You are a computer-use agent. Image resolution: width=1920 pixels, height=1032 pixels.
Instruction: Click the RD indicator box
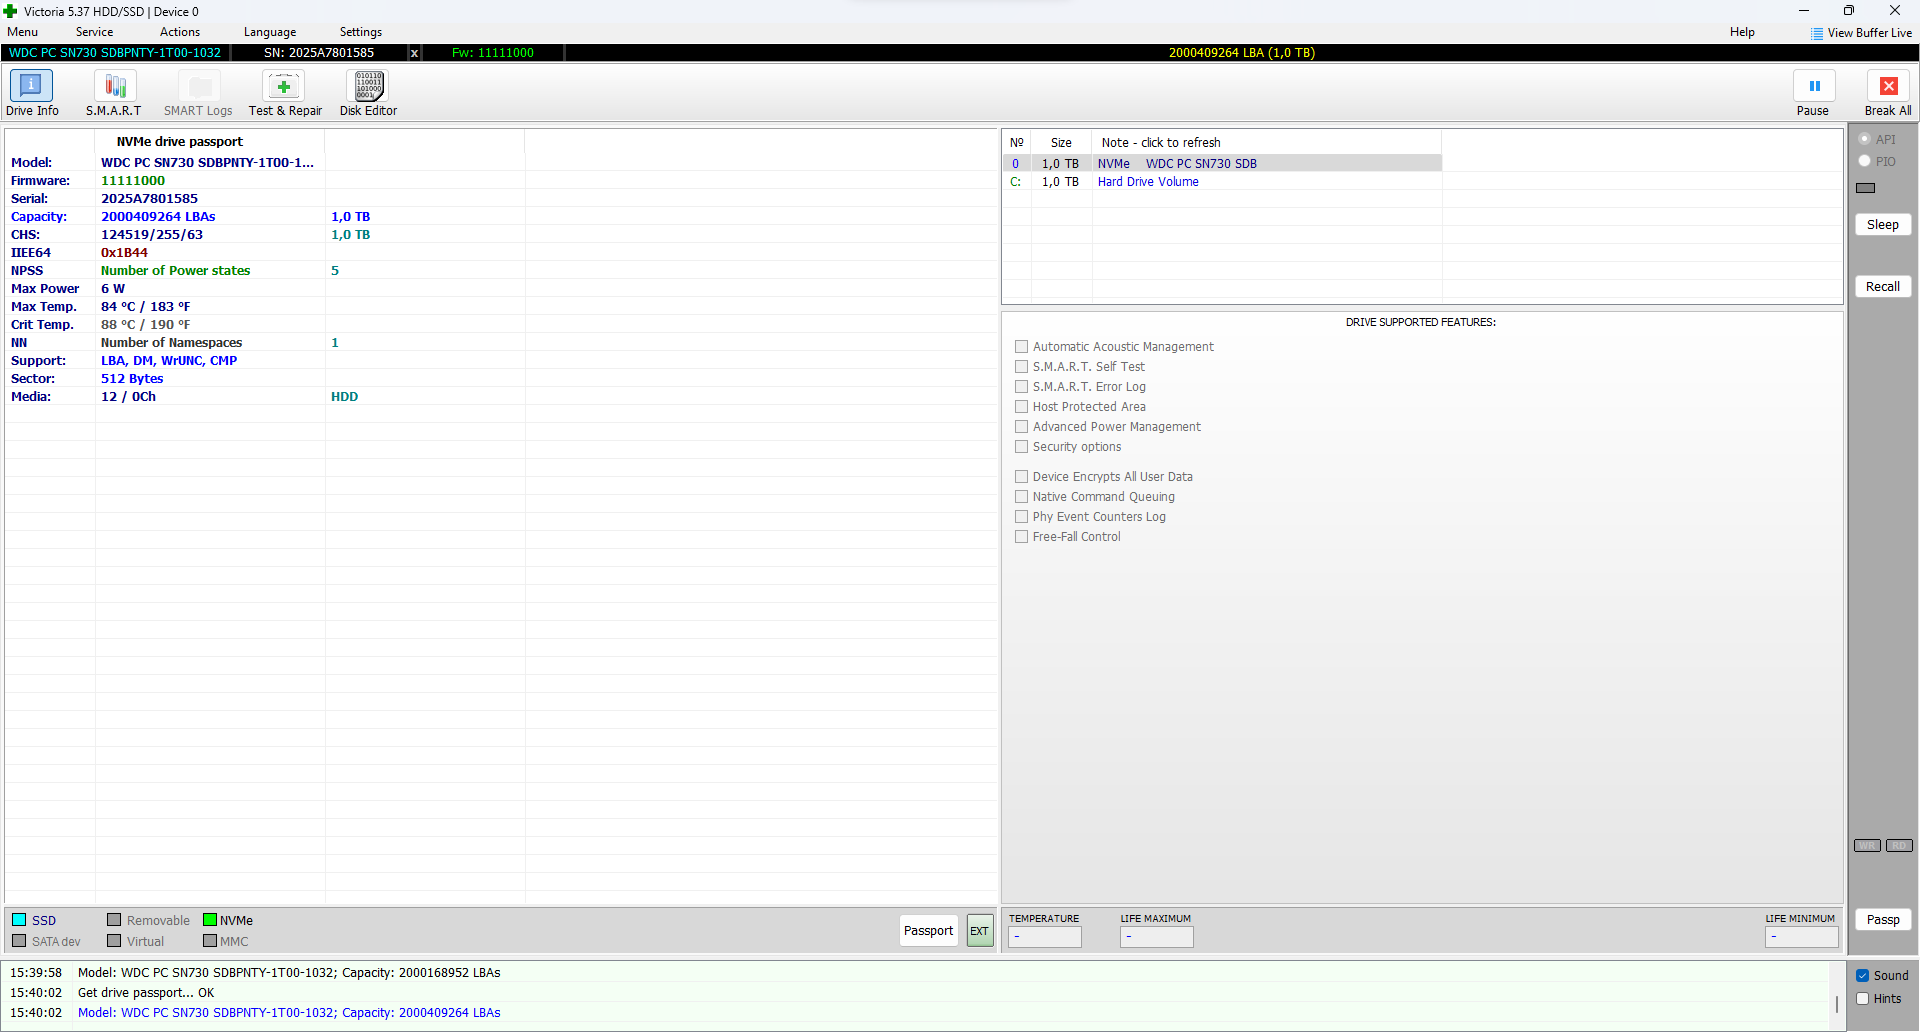1899,846
